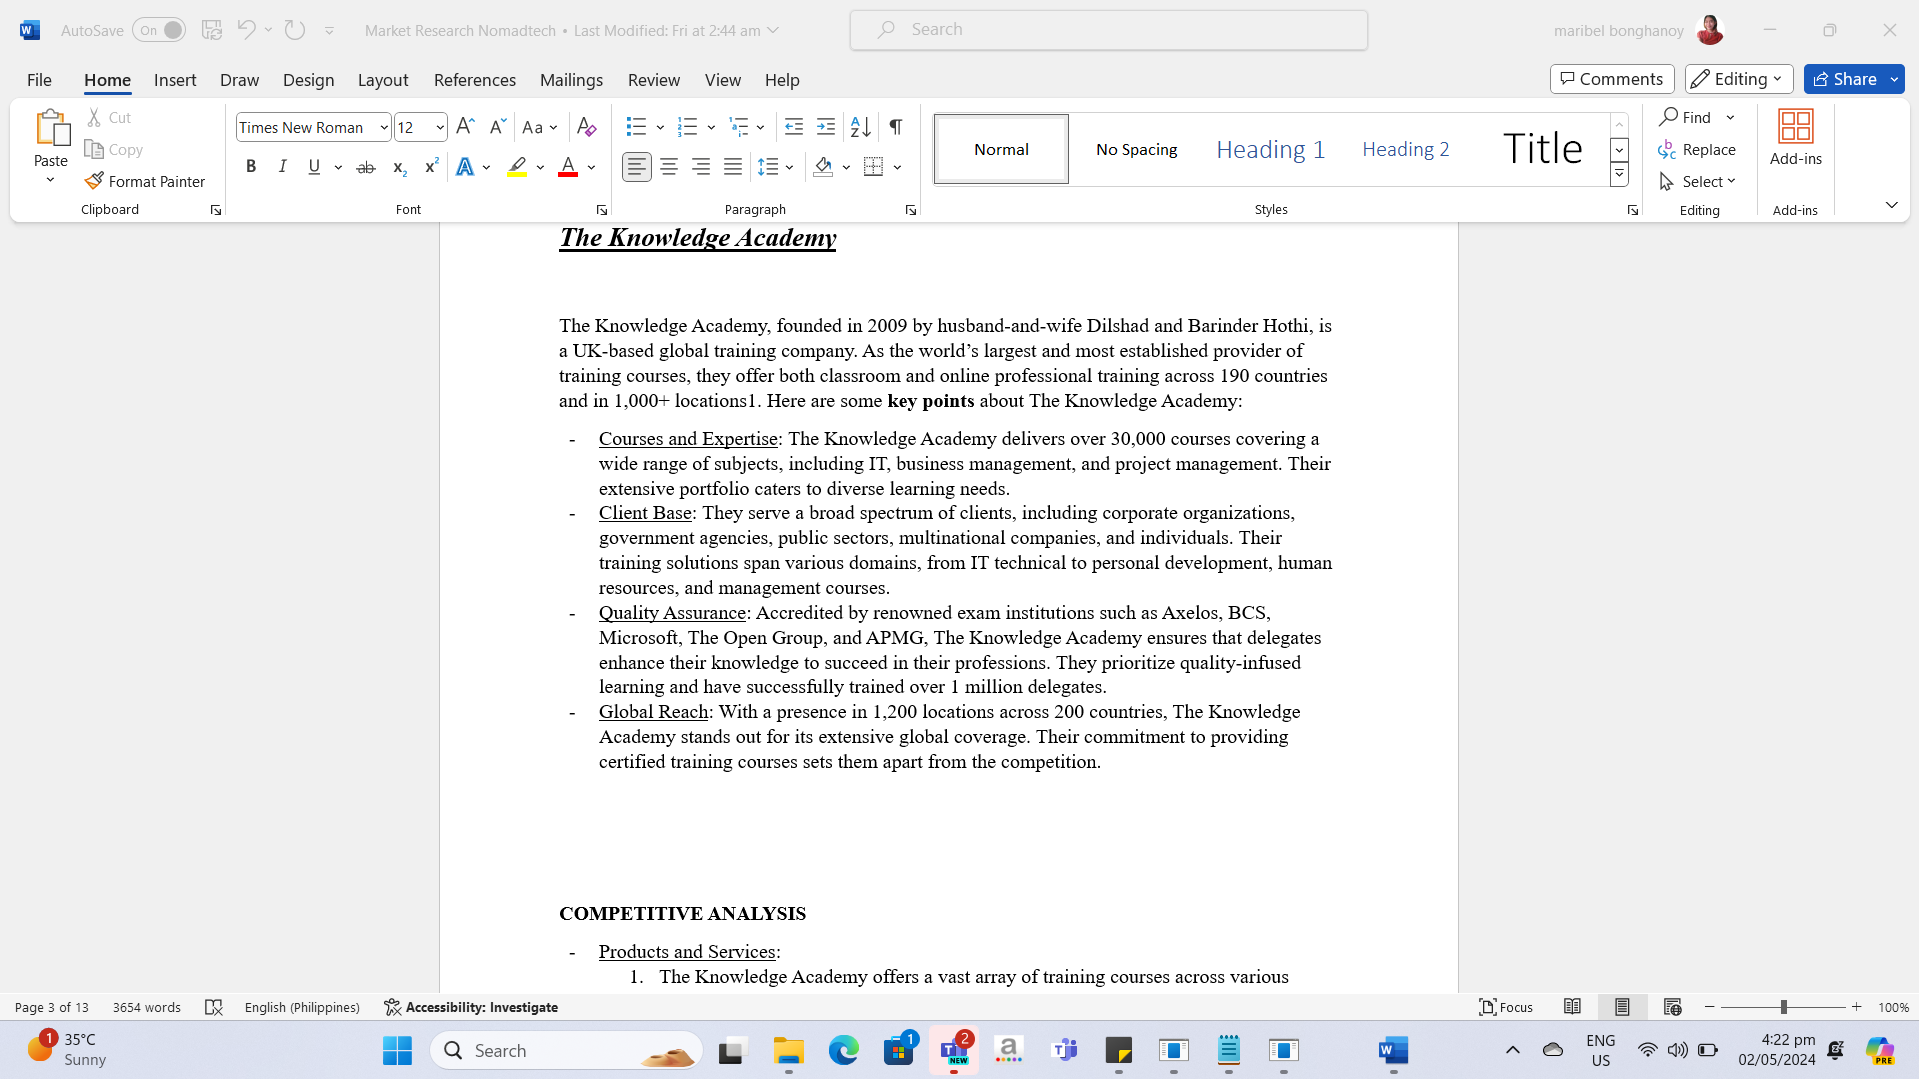This screenshot has height=1079, width=1919.
Task: Apply yellow text highlight color
Action: click(x=517, y=167)
